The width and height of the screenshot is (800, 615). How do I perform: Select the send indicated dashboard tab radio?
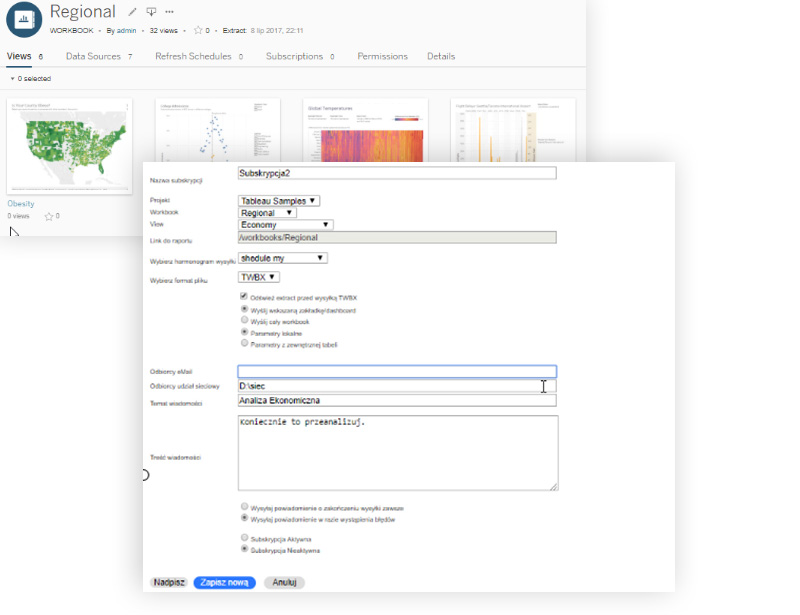point(244,309)
